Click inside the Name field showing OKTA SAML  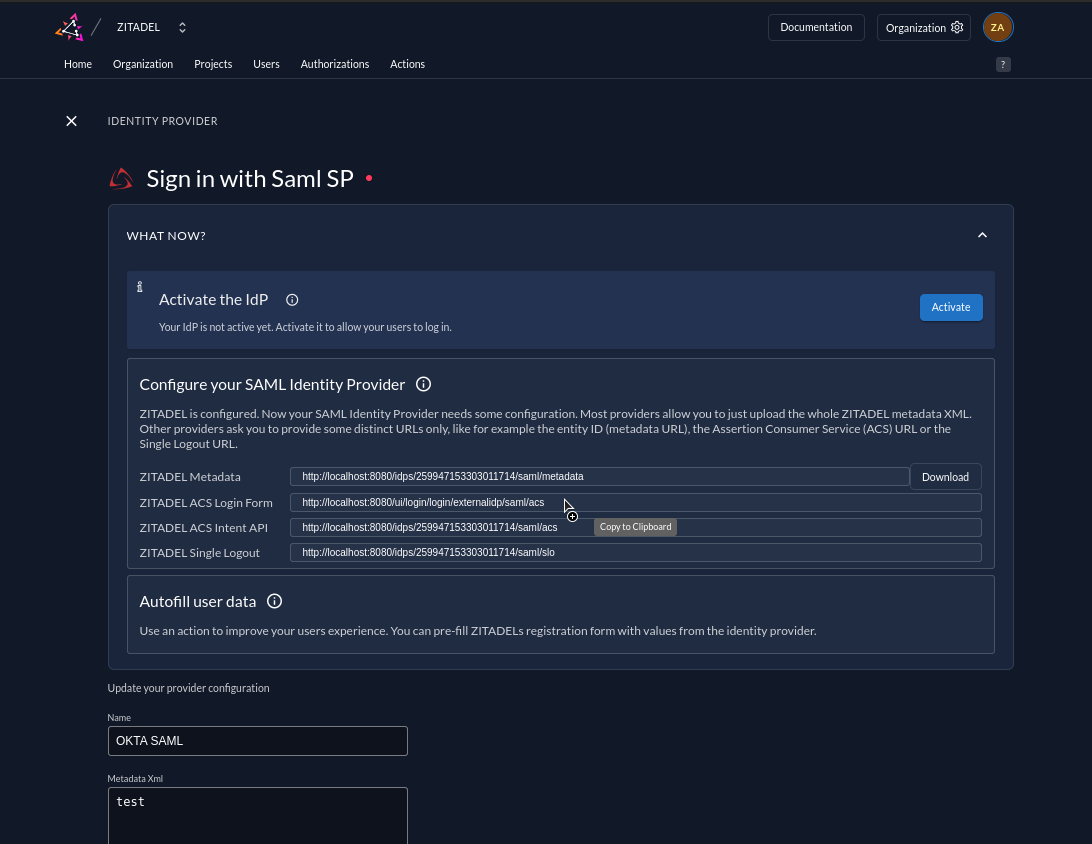tap(257, 740)
